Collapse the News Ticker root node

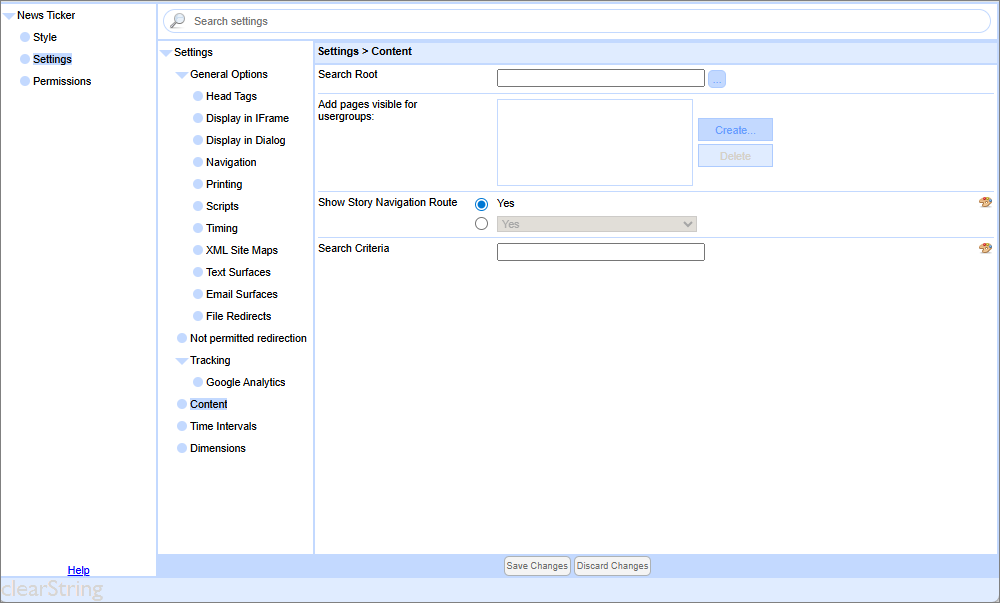click(8, 16)
